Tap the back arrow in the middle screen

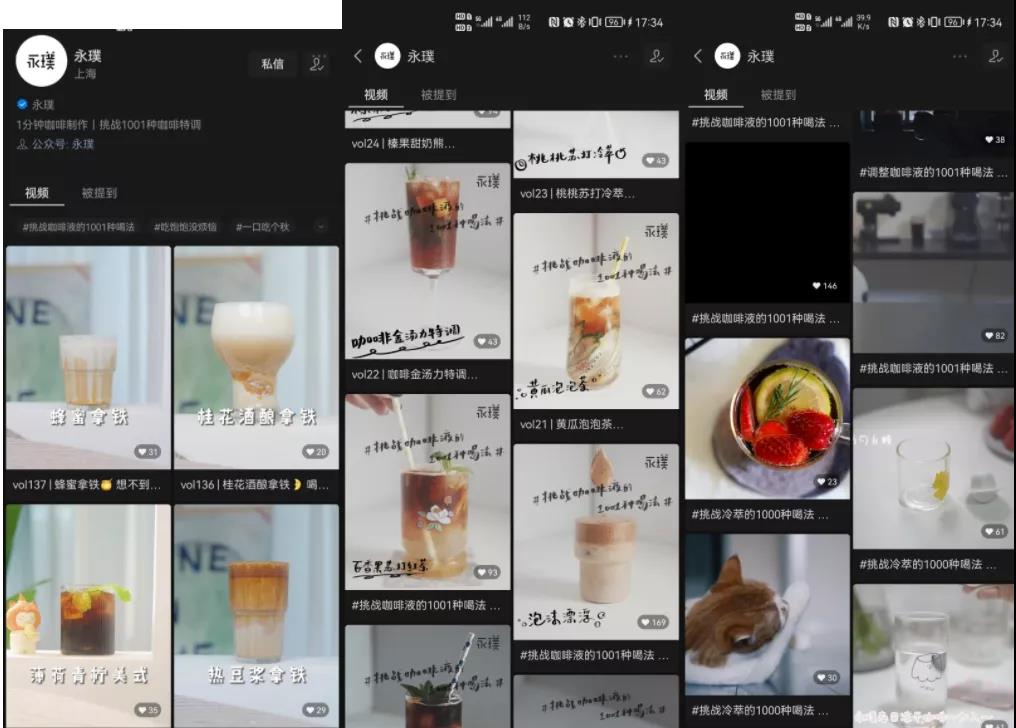(358, 57)
